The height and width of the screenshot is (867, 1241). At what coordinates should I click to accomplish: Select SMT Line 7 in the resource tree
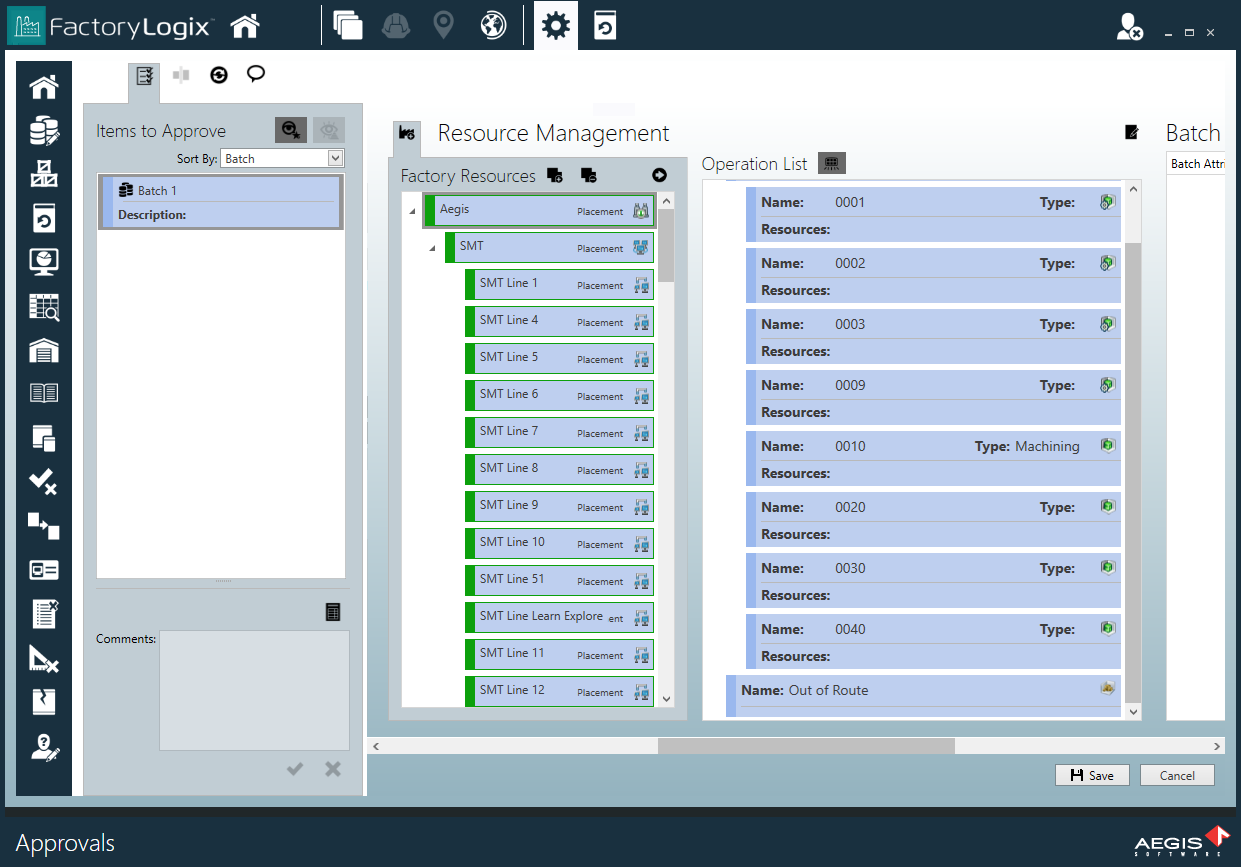pyautogui.click(x=559, y=431)
